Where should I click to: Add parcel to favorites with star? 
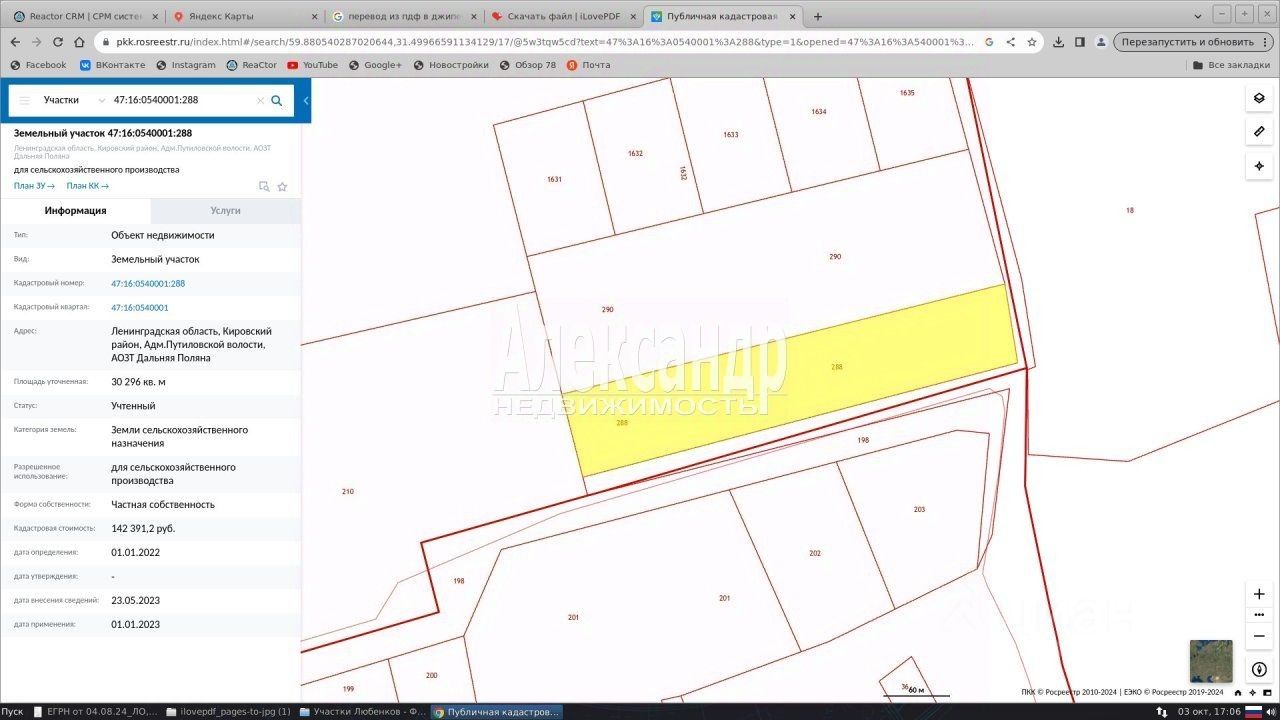[282, 186]
